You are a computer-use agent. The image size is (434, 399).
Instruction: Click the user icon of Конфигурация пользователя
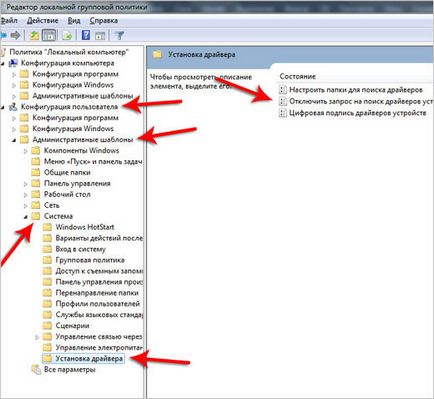(x=13, y=107)
